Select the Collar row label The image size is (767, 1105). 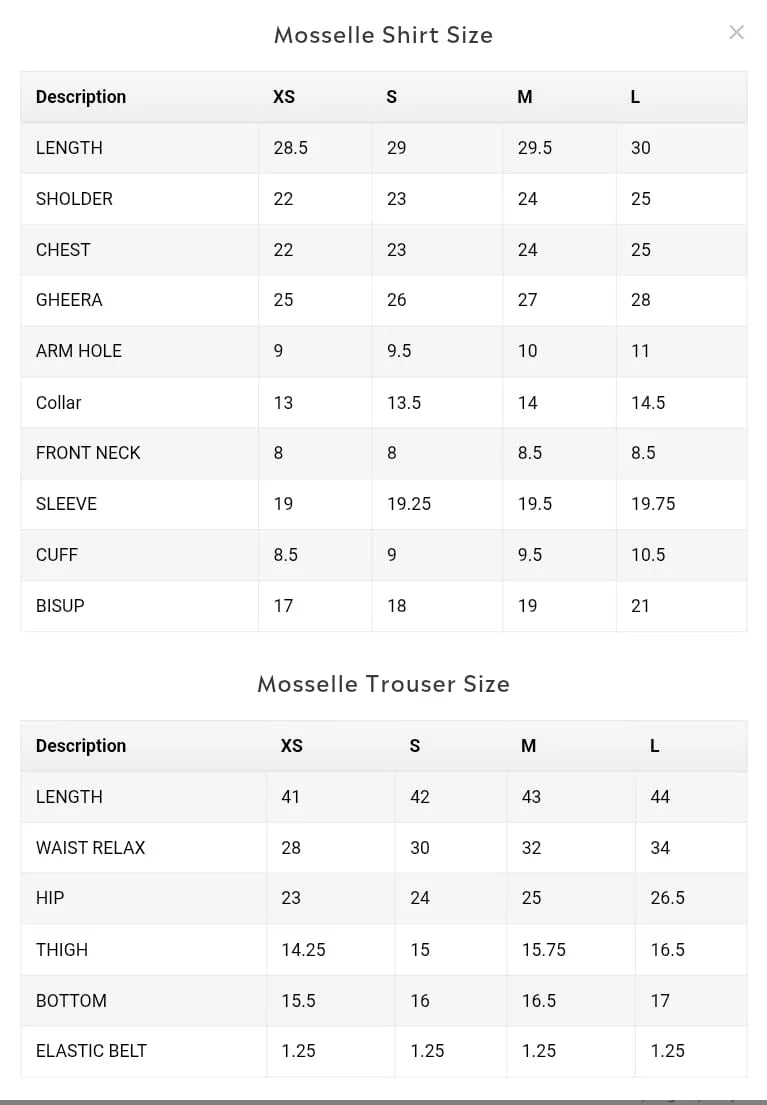[x=59, y=402]
